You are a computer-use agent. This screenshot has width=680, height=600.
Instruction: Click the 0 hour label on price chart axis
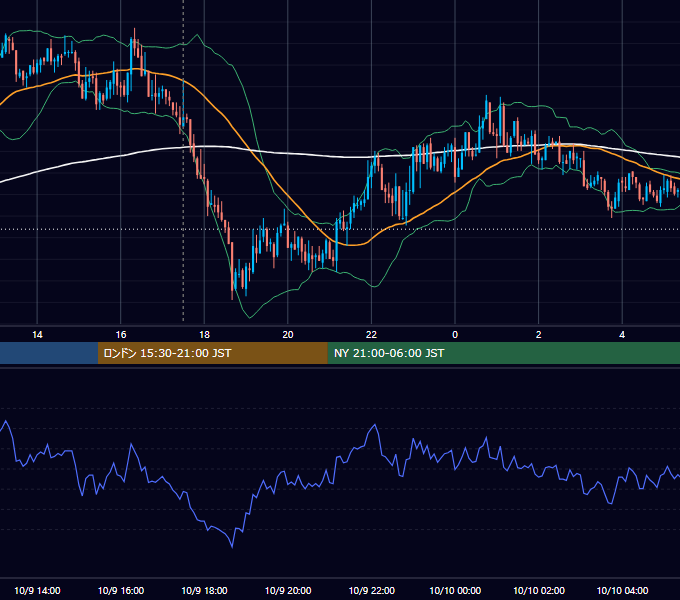pyautogui.click(x=455, y=335)
